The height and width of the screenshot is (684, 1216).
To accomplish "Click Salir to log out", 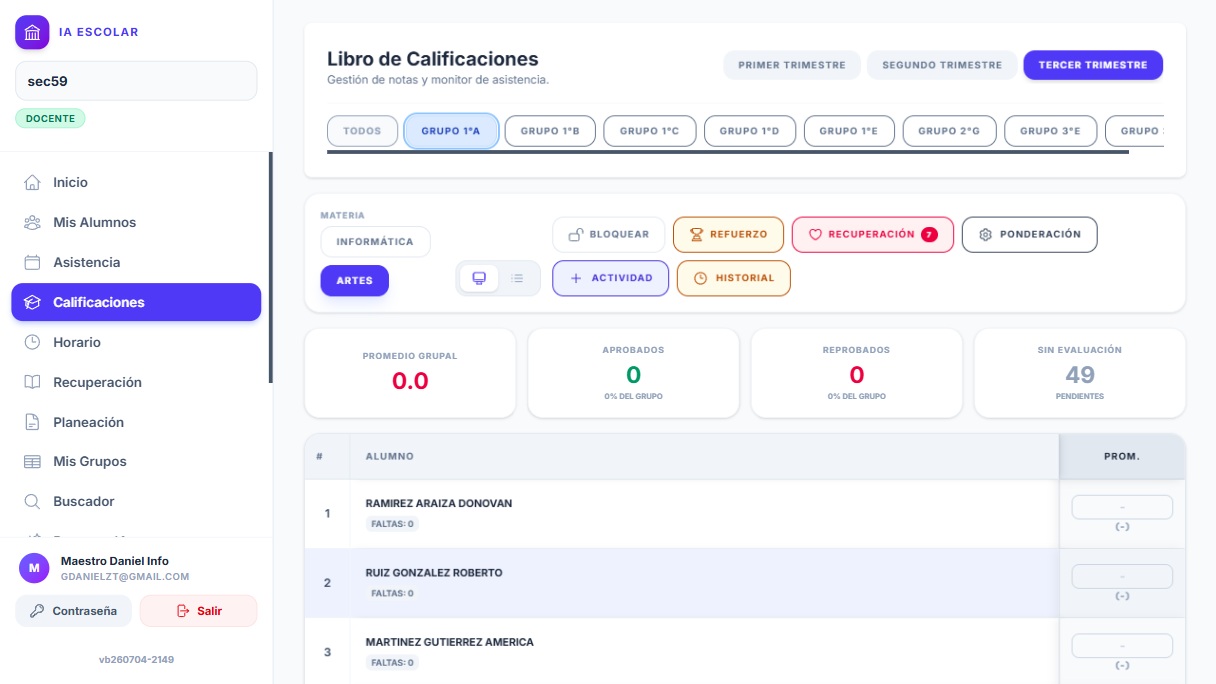I will [x=198, y=611].
